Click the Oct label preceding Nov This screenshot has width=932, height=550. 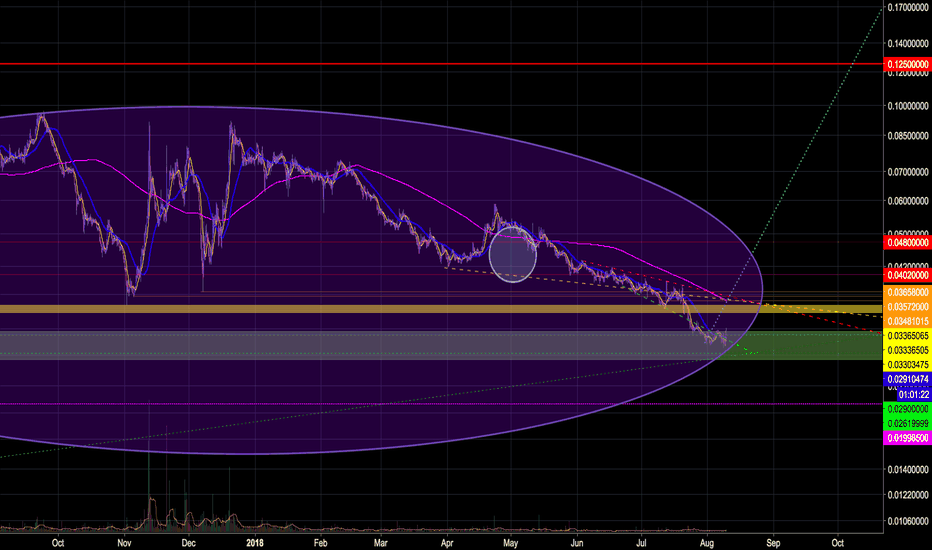[58, 543]
